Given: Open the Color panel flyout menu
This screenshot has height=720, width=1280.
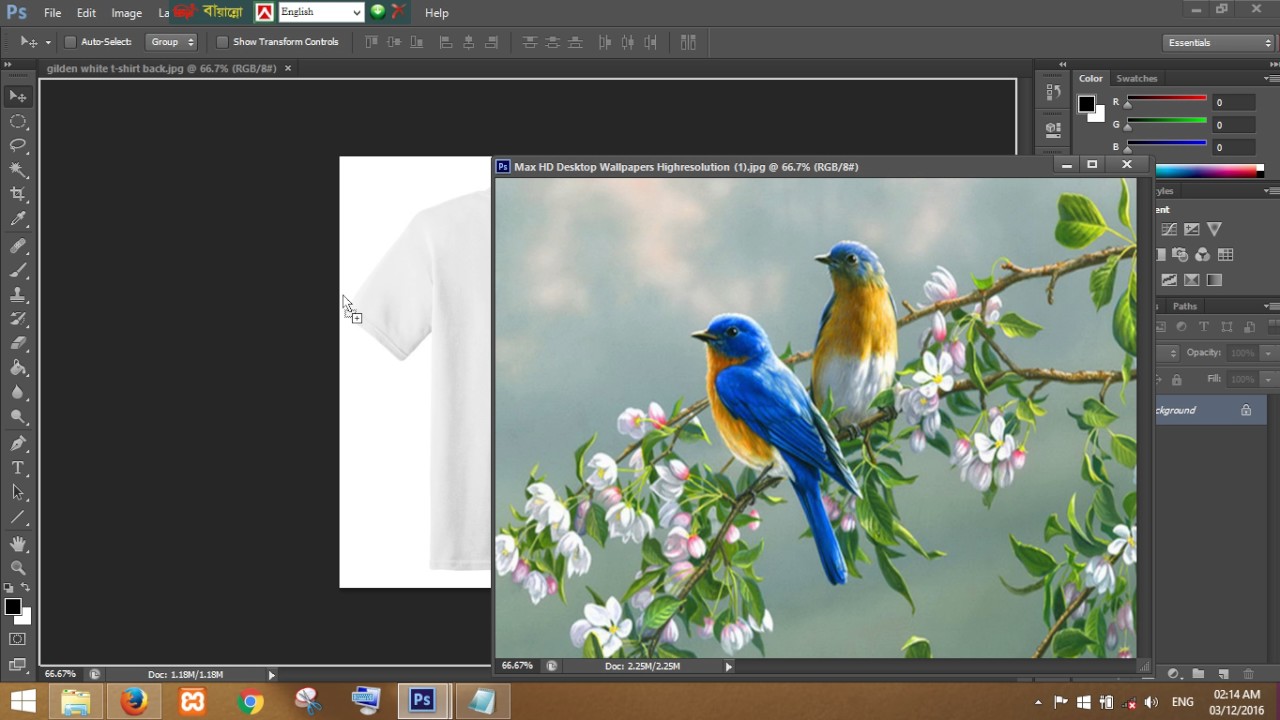Looking at the screenshot, I should tap(1270, 78).
